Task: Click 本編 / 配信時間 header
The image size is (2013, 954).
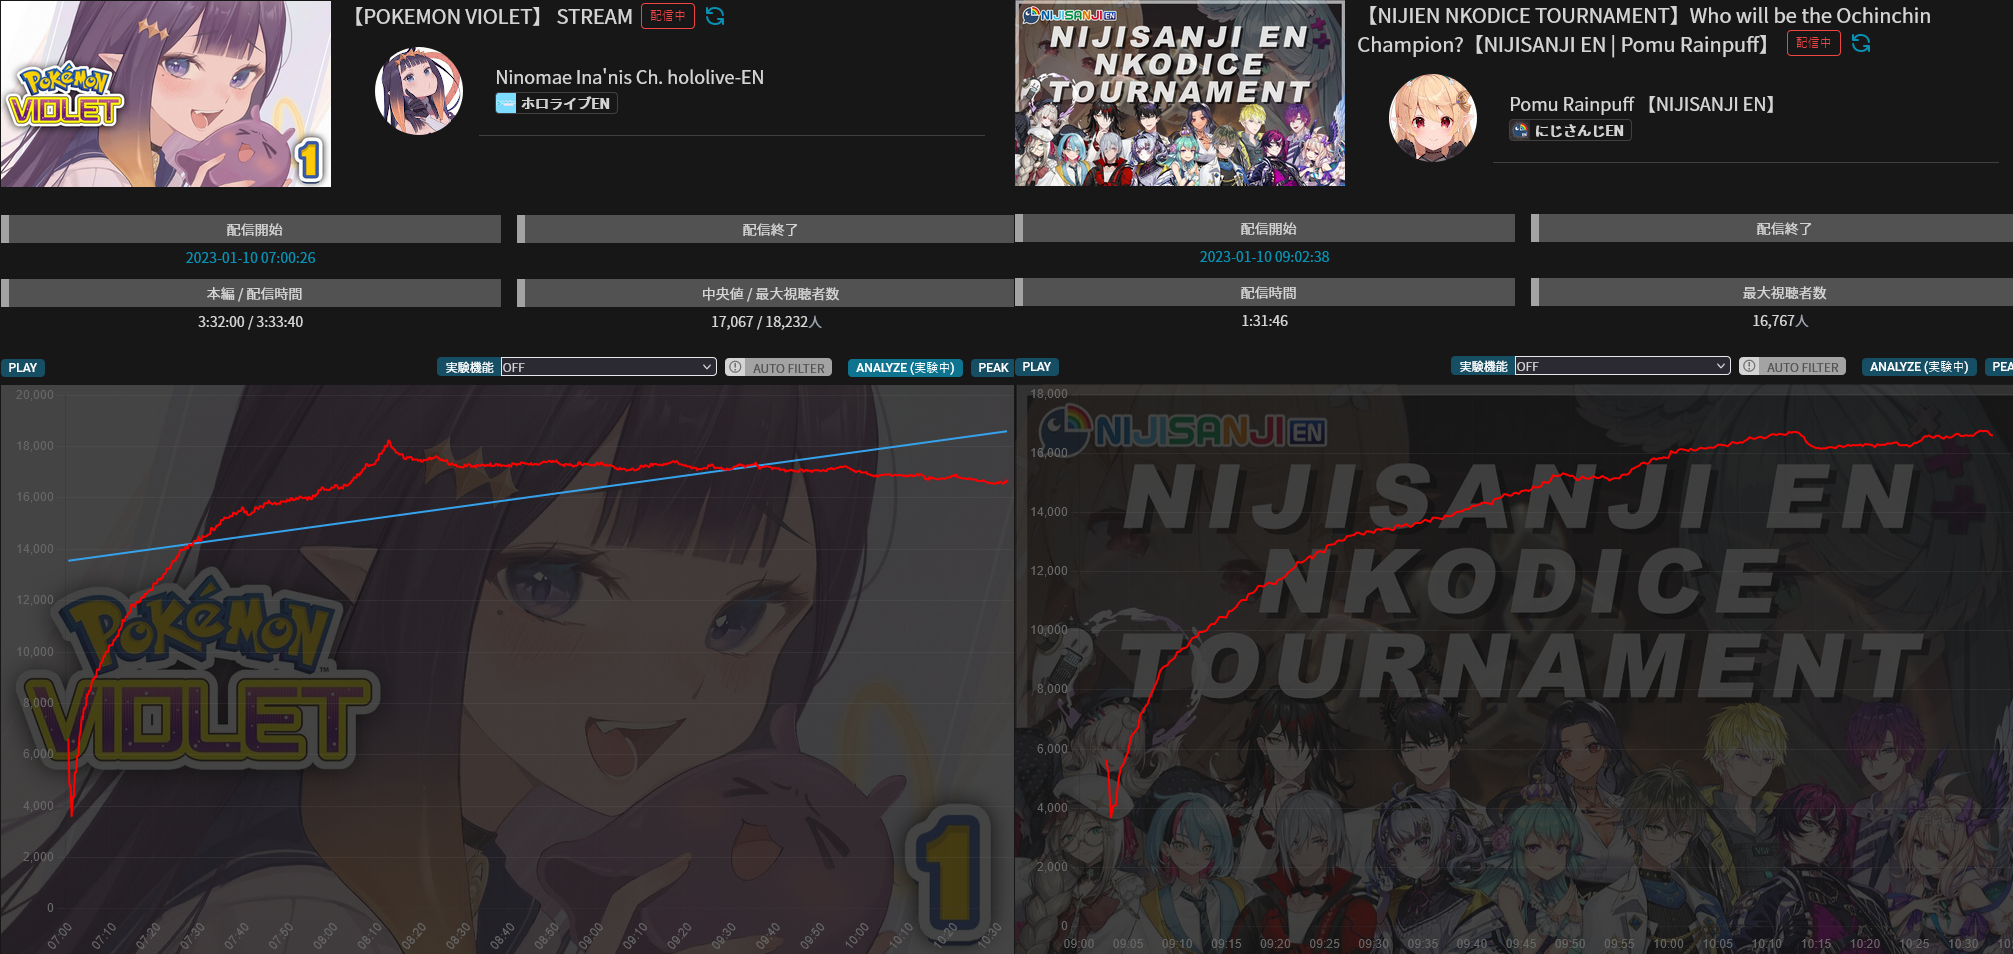Action: 251,293
